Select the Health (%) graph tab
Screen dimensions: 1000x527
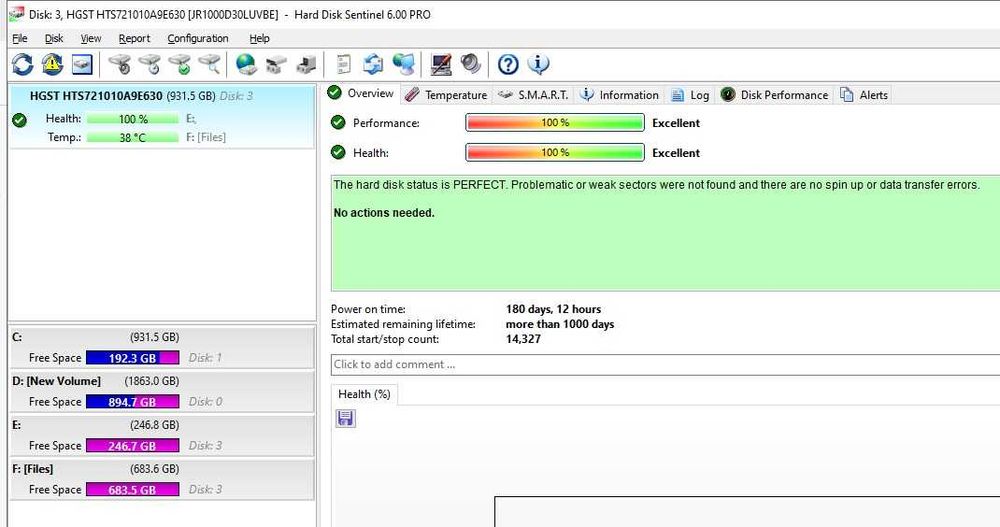pos(364,394)
